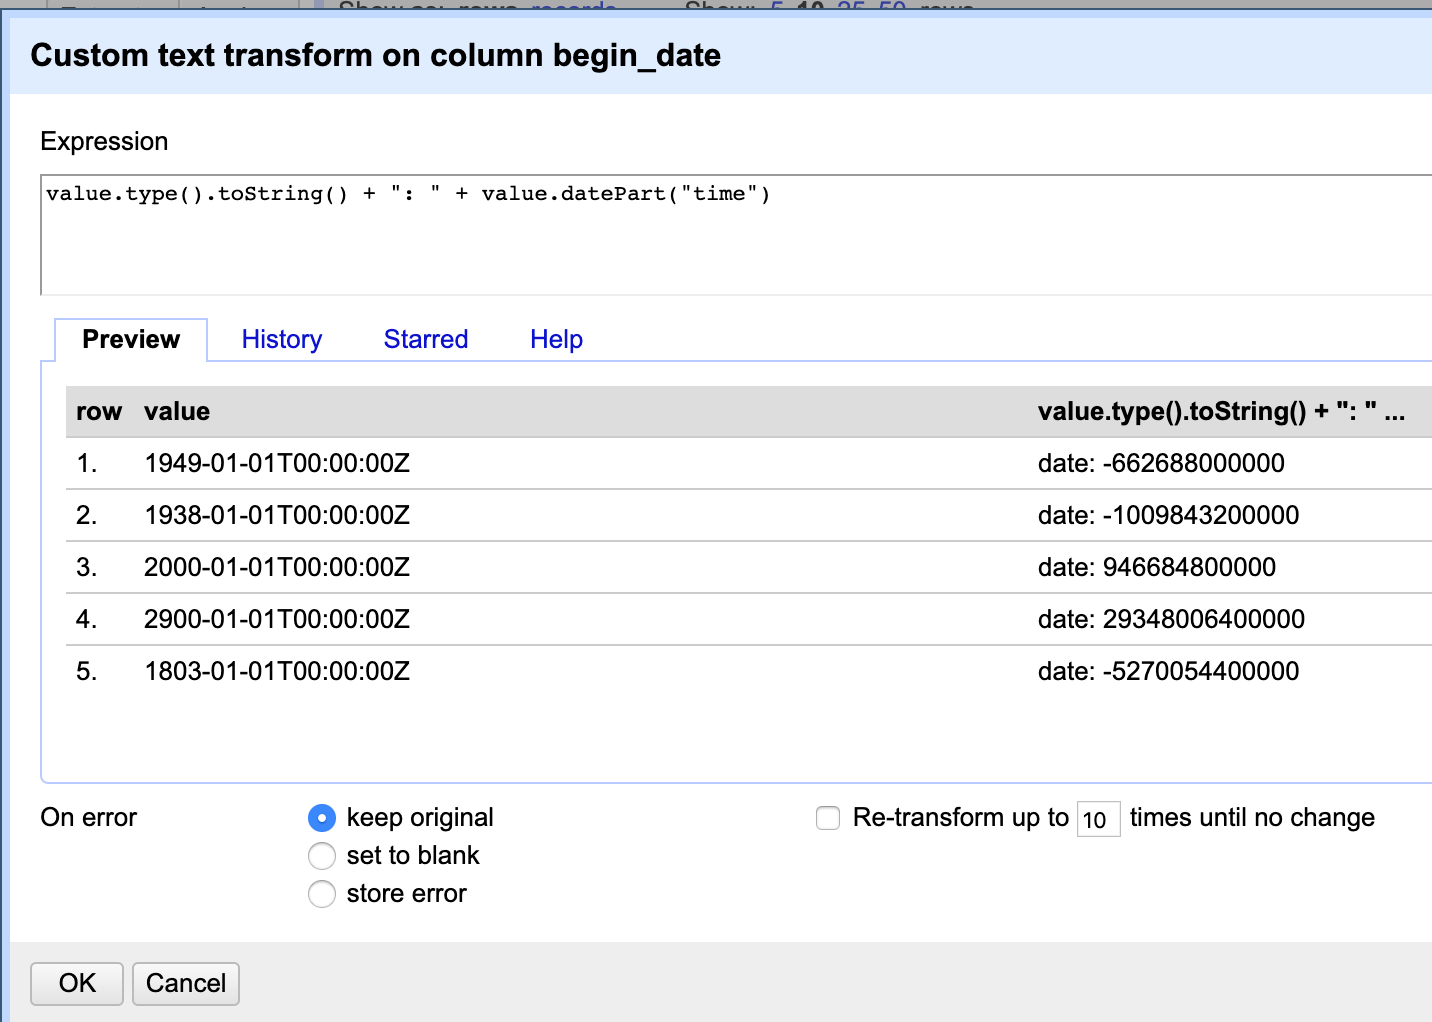Click value 2000-01-01T00:00:00Z in row 3
This screenshot has width=1432, height=1022.
[x=277, y=567]
